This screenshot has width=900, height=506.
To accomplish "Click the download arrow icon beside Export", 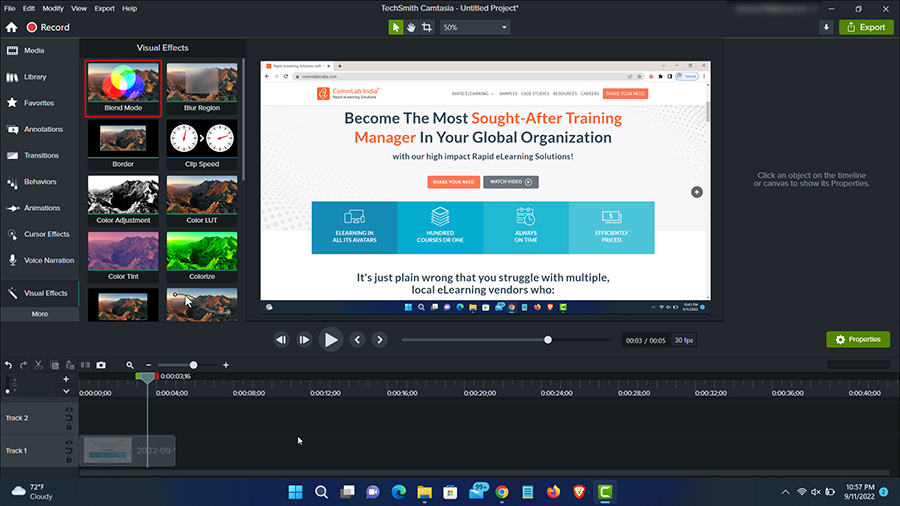I will pos(826,27).
